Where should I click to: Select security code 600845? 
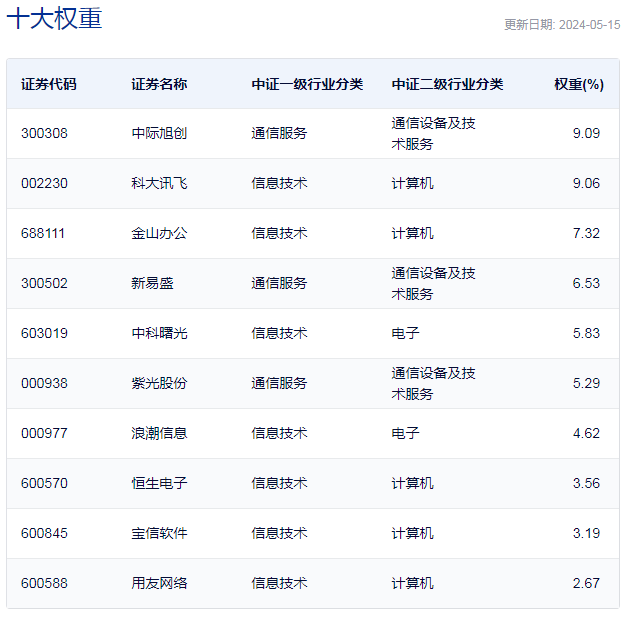(44, 534)
